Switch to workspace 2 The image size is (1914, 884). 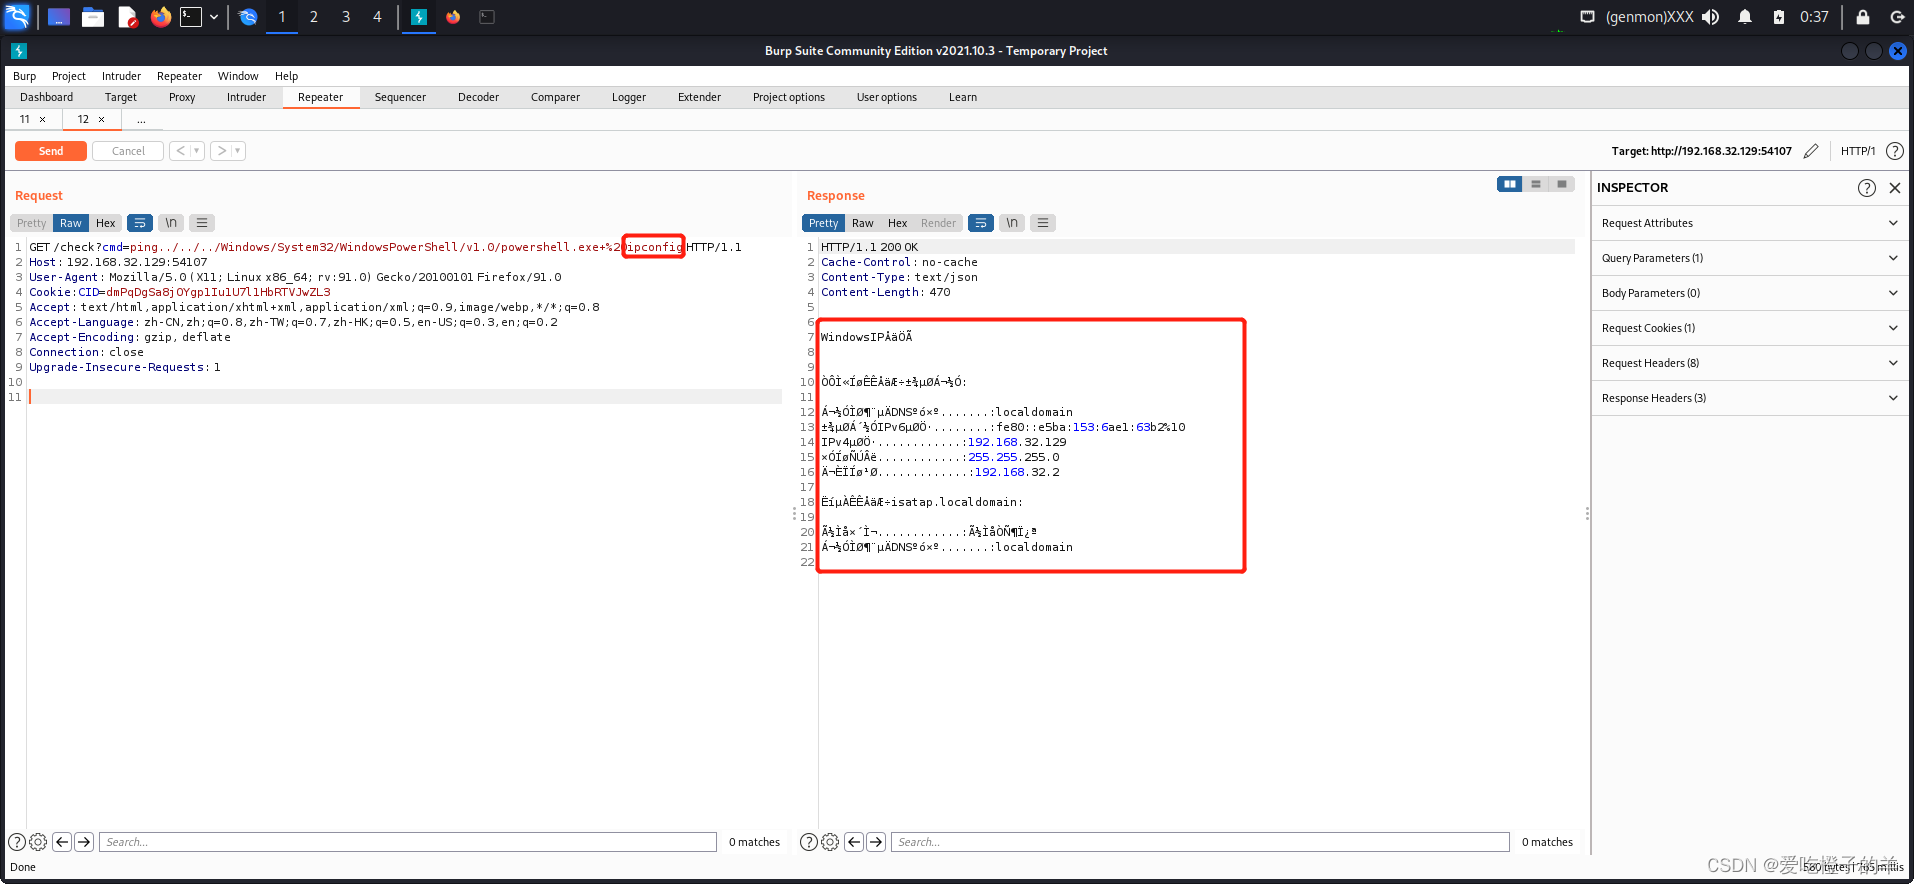point(314,17)
